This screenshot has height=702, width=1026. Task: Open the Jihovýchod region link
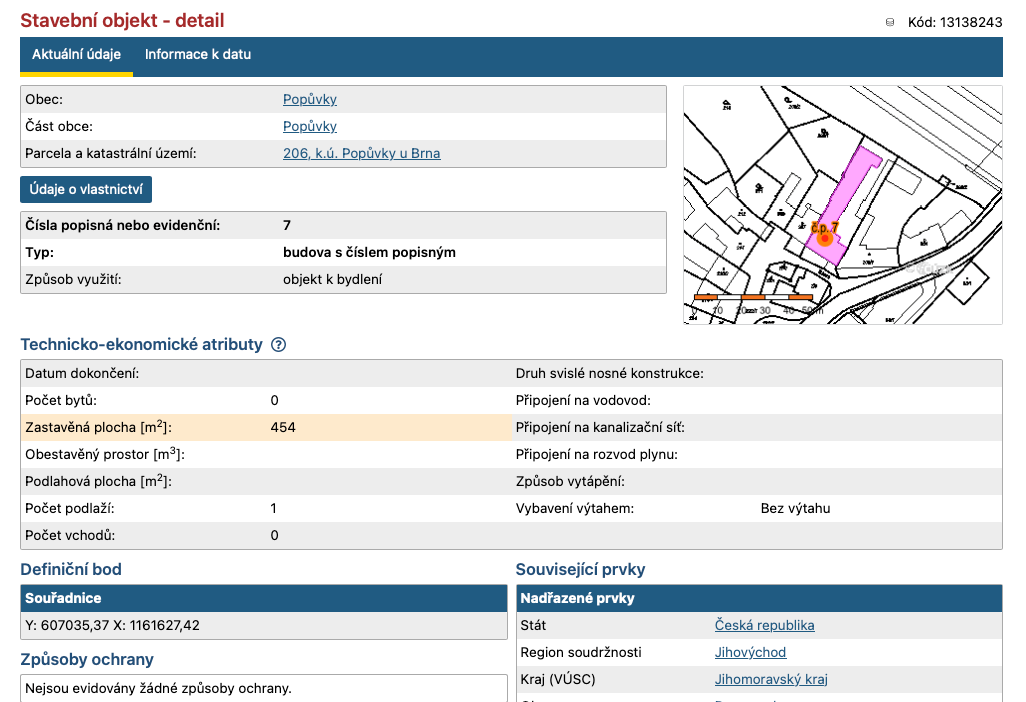point(750,652)
